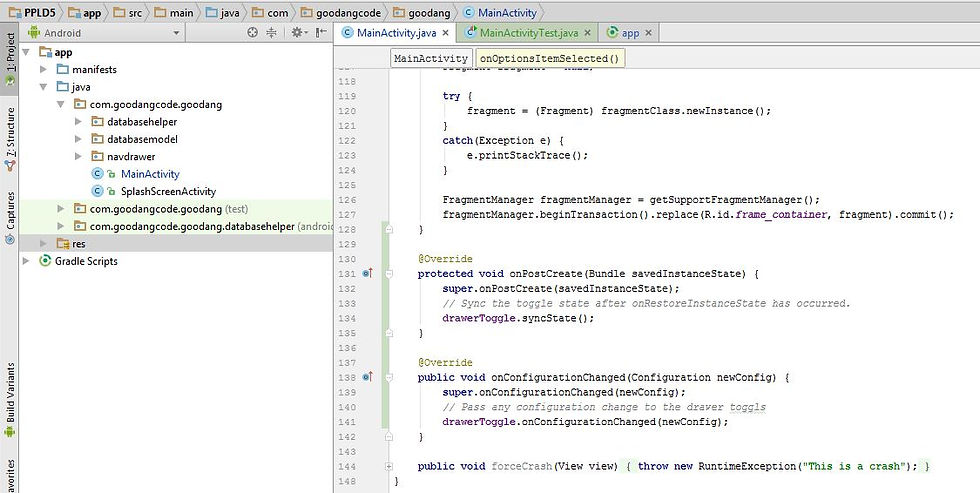Click the collapse all icon in Project panel
The width and height of the screenshot is (980, 493).
(x=271, y=32)
